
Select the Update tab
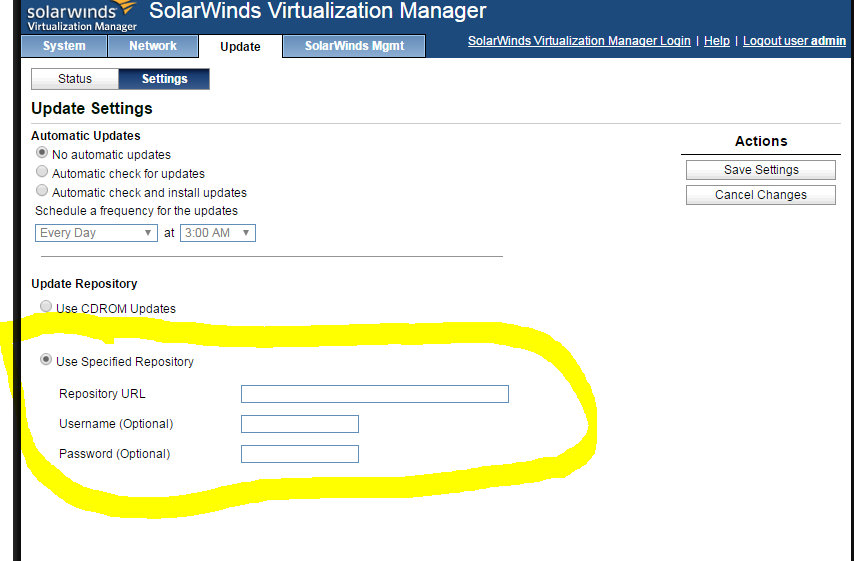(x=240, y=46)
